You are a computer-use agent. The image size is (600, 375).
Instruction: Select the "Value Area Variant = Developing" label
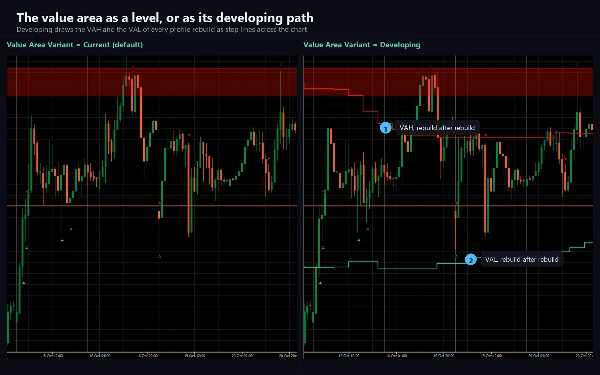click(x=362, y=45)
